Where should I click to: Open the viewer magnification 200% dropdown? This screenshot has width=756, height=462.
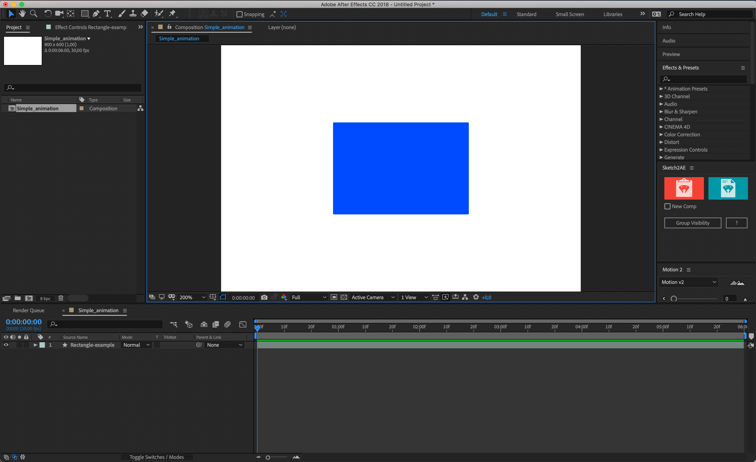click(192, 297)
